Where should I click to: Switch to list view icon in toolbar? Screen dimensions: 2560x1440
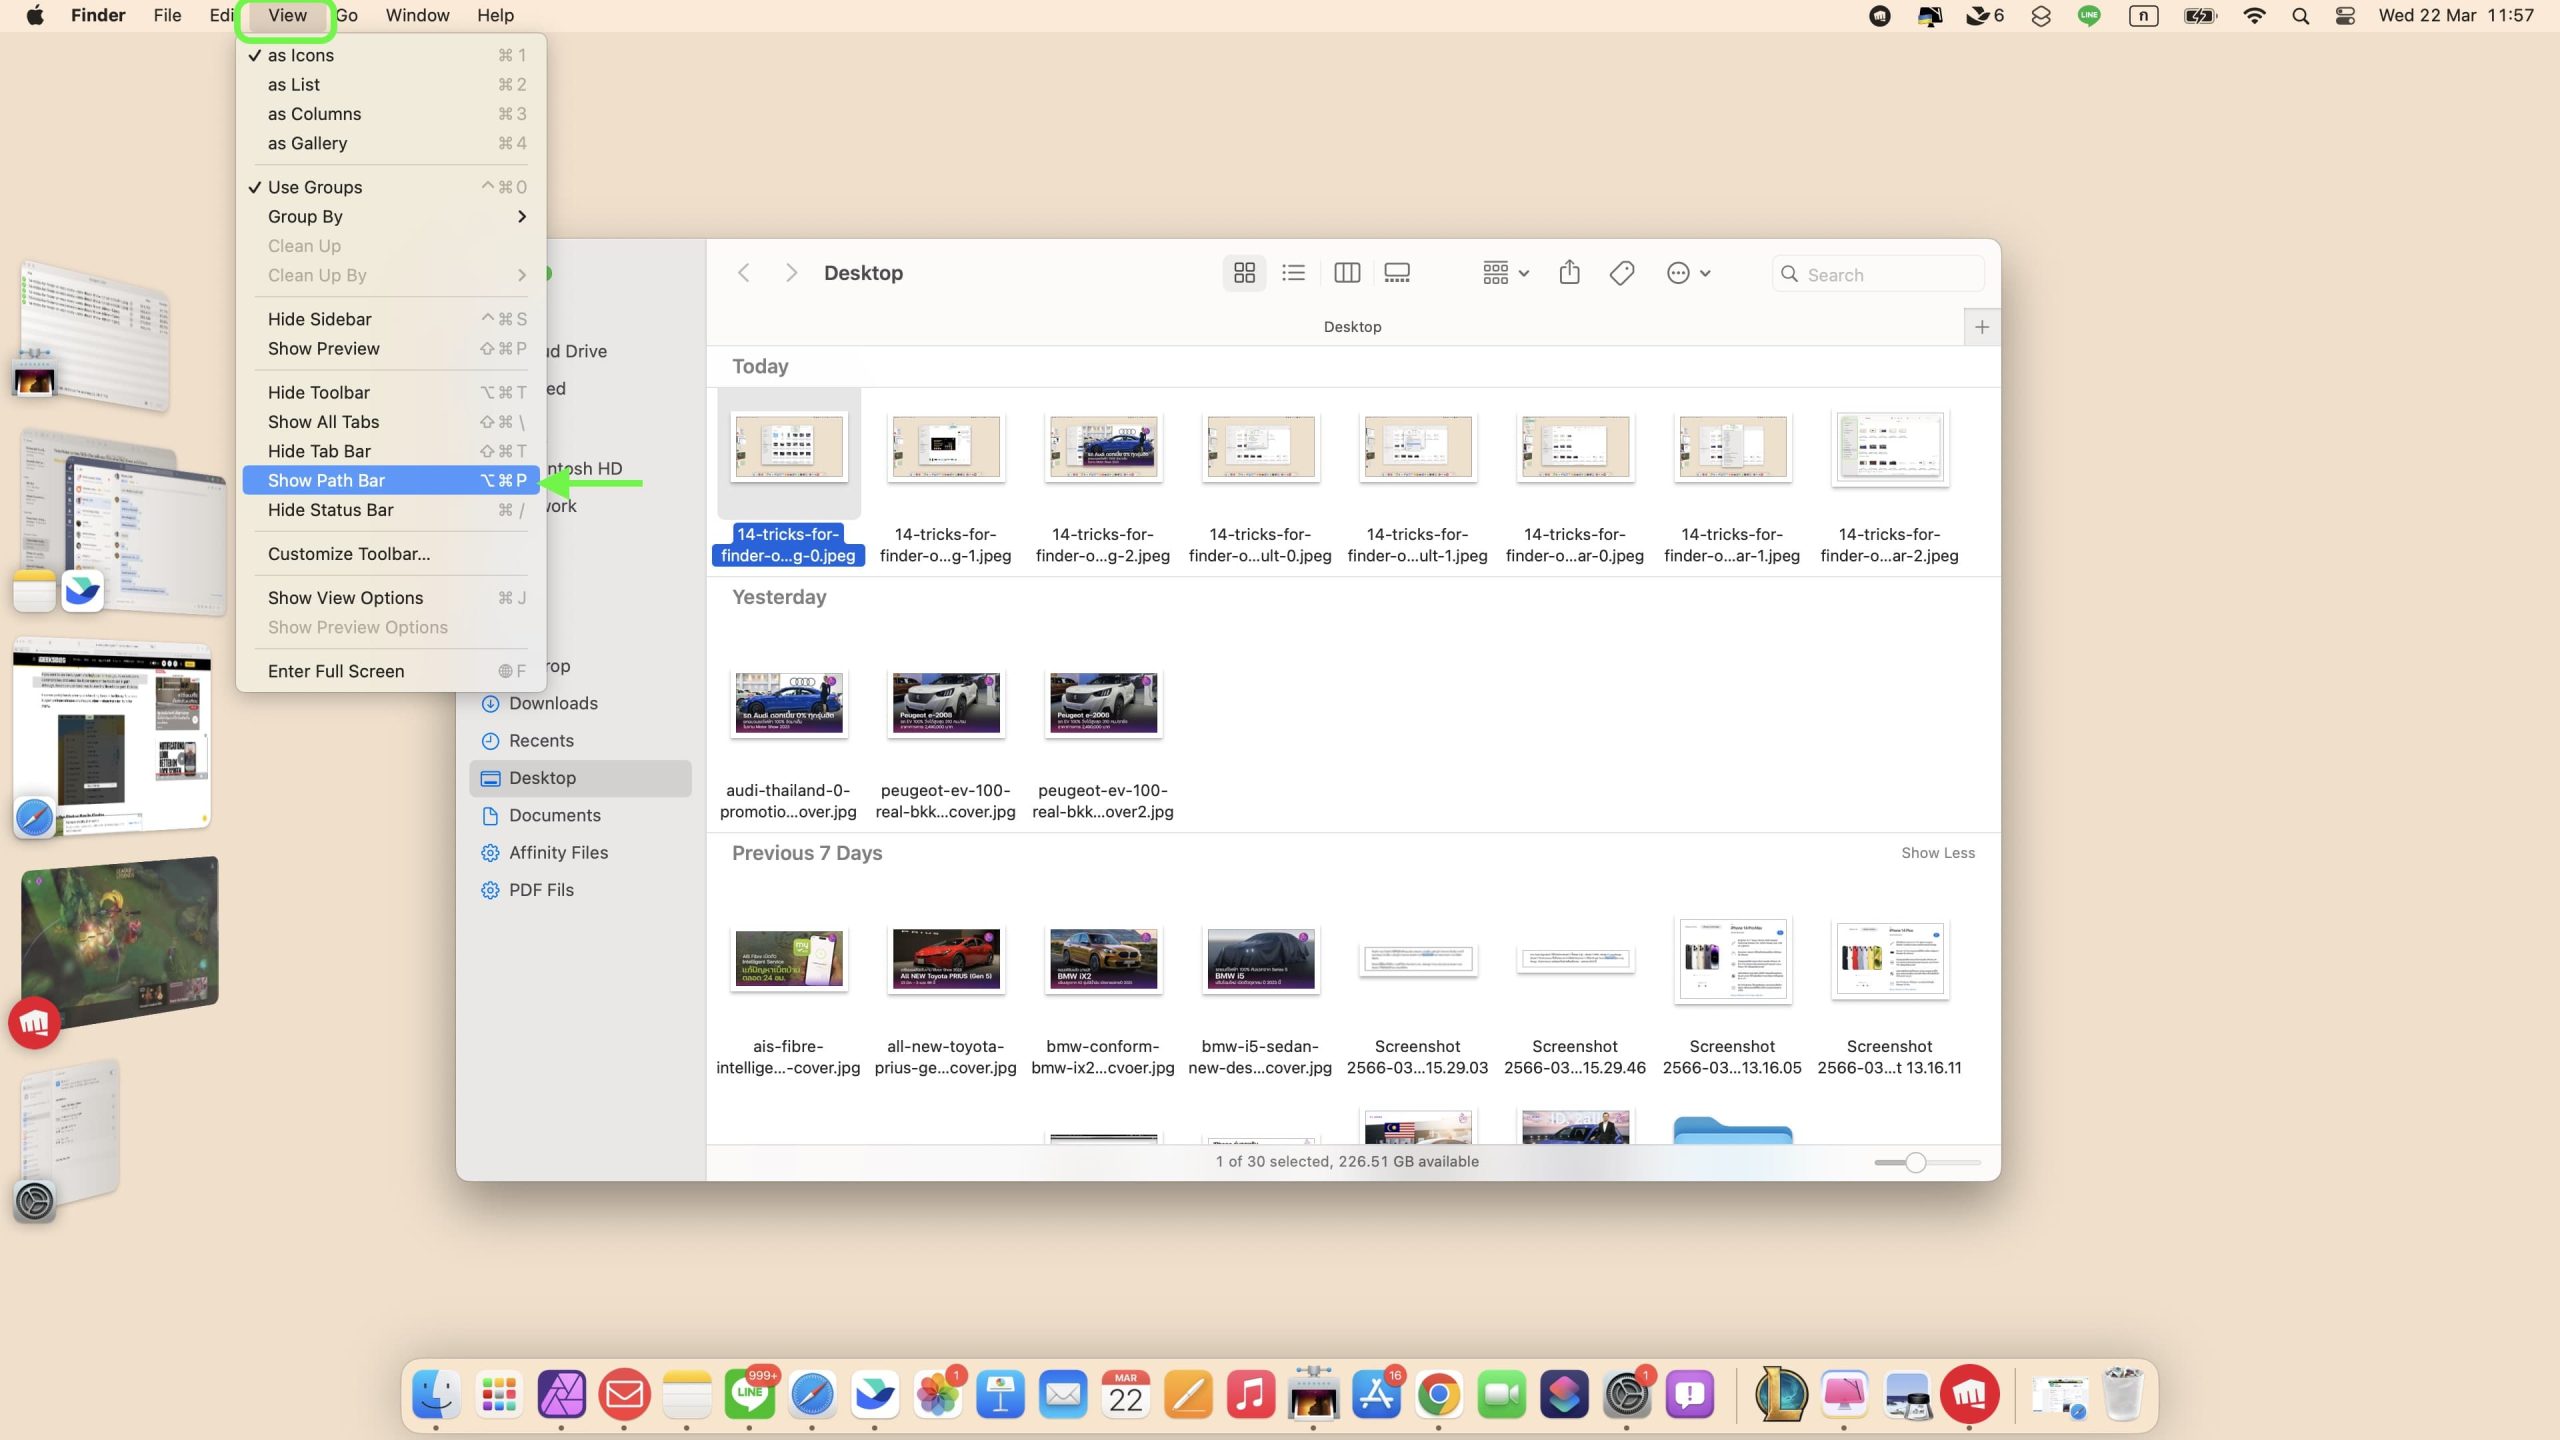coord(1293,273)
